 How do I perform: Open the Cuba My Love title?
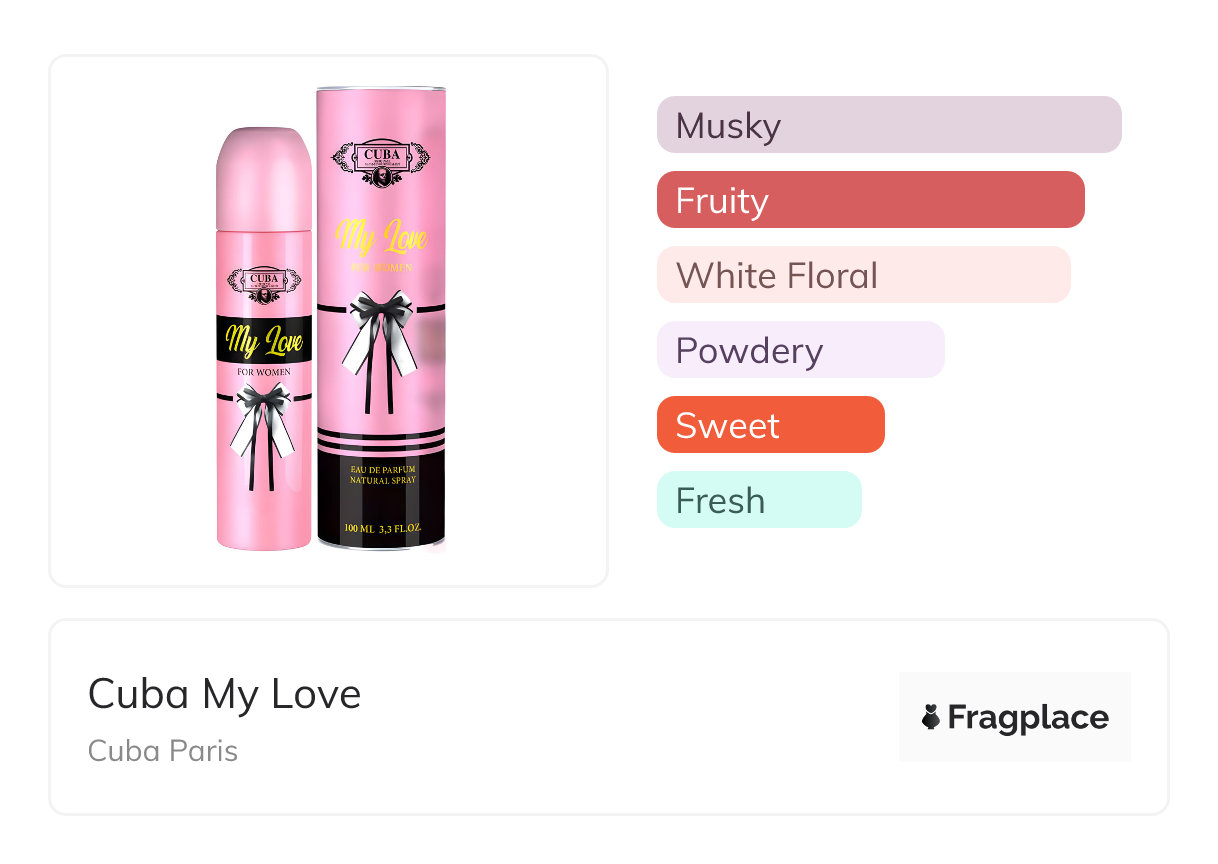point(224,693)
